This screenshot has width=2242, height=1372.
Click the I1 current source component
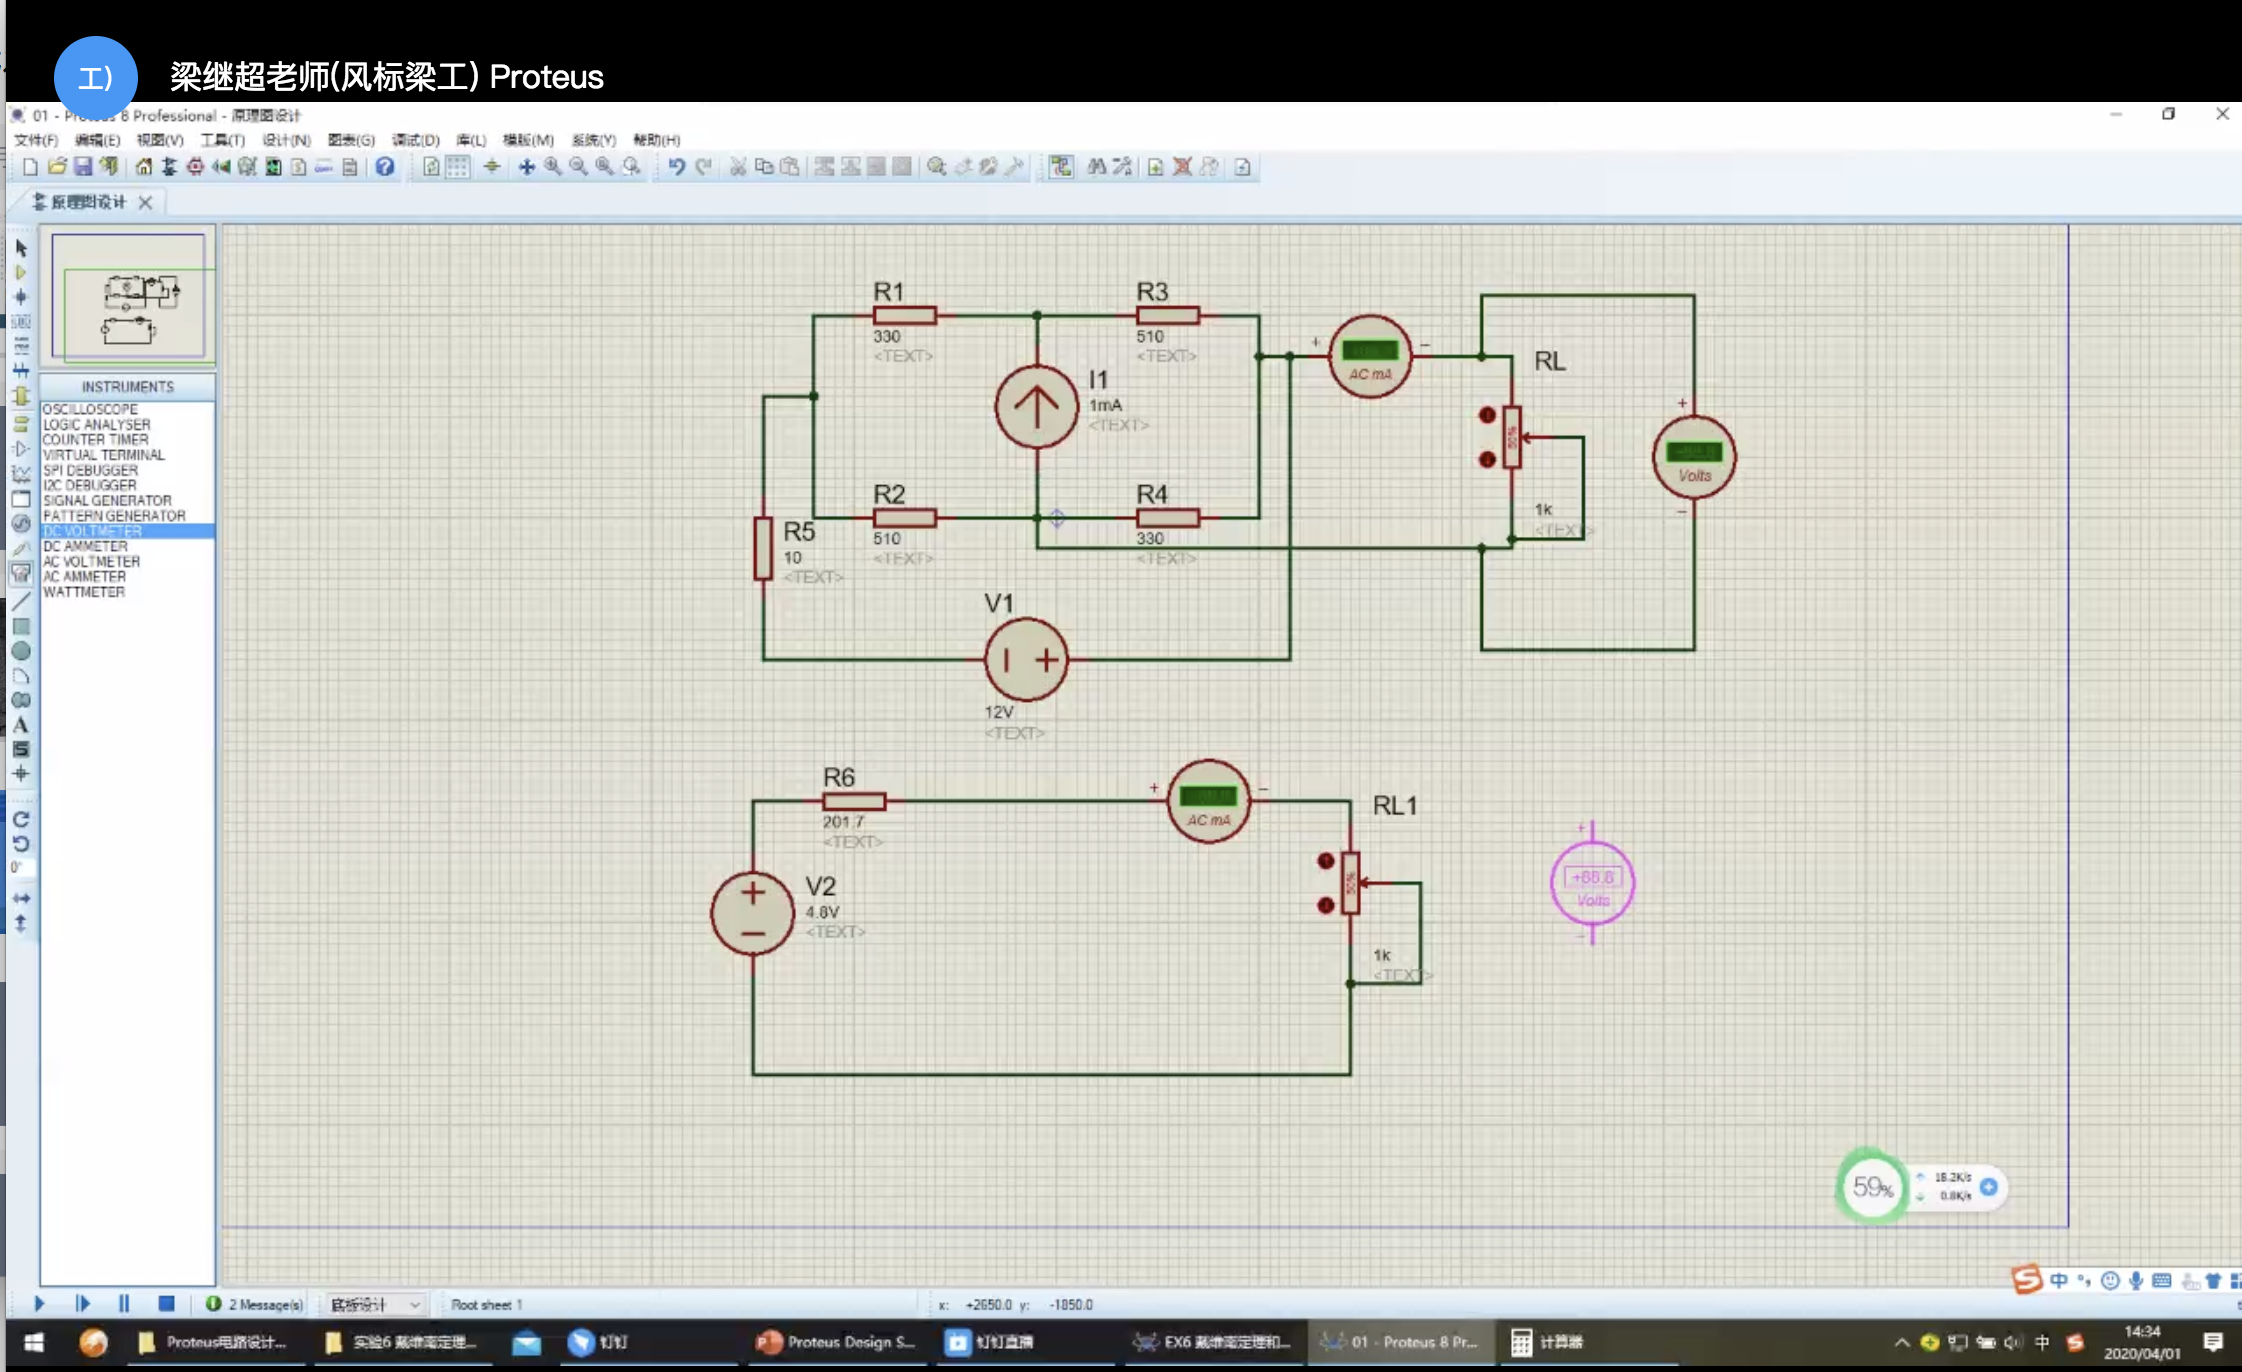(1036, 406)
